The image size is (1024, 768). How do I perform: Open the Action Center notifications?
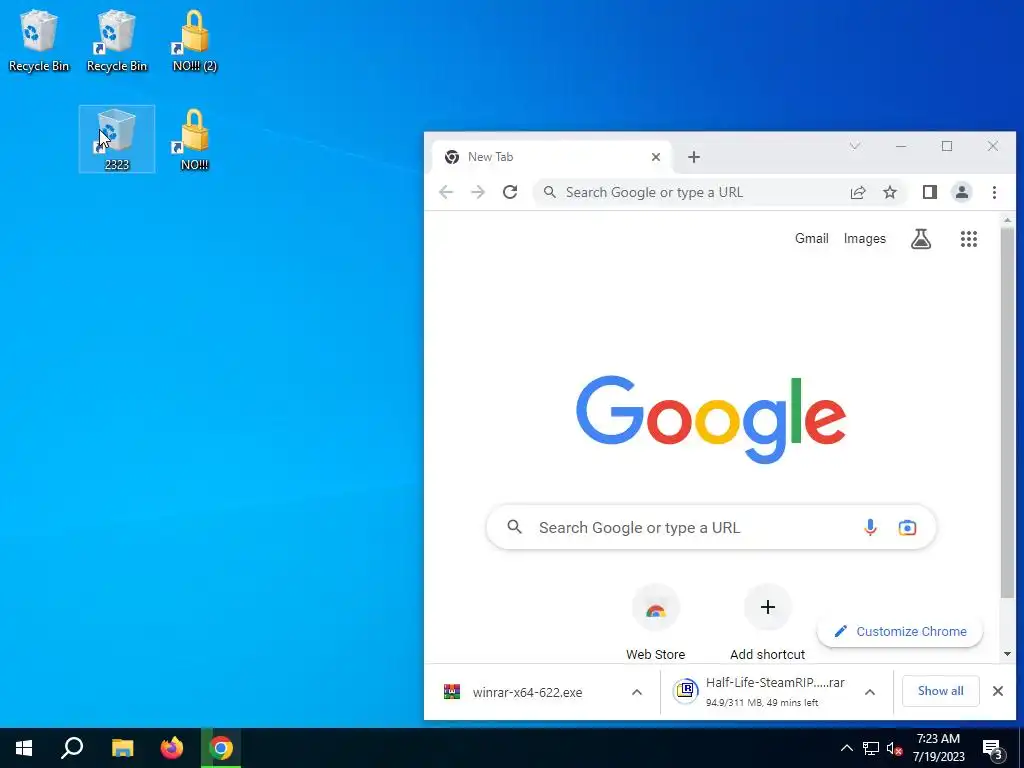(993, 749)
